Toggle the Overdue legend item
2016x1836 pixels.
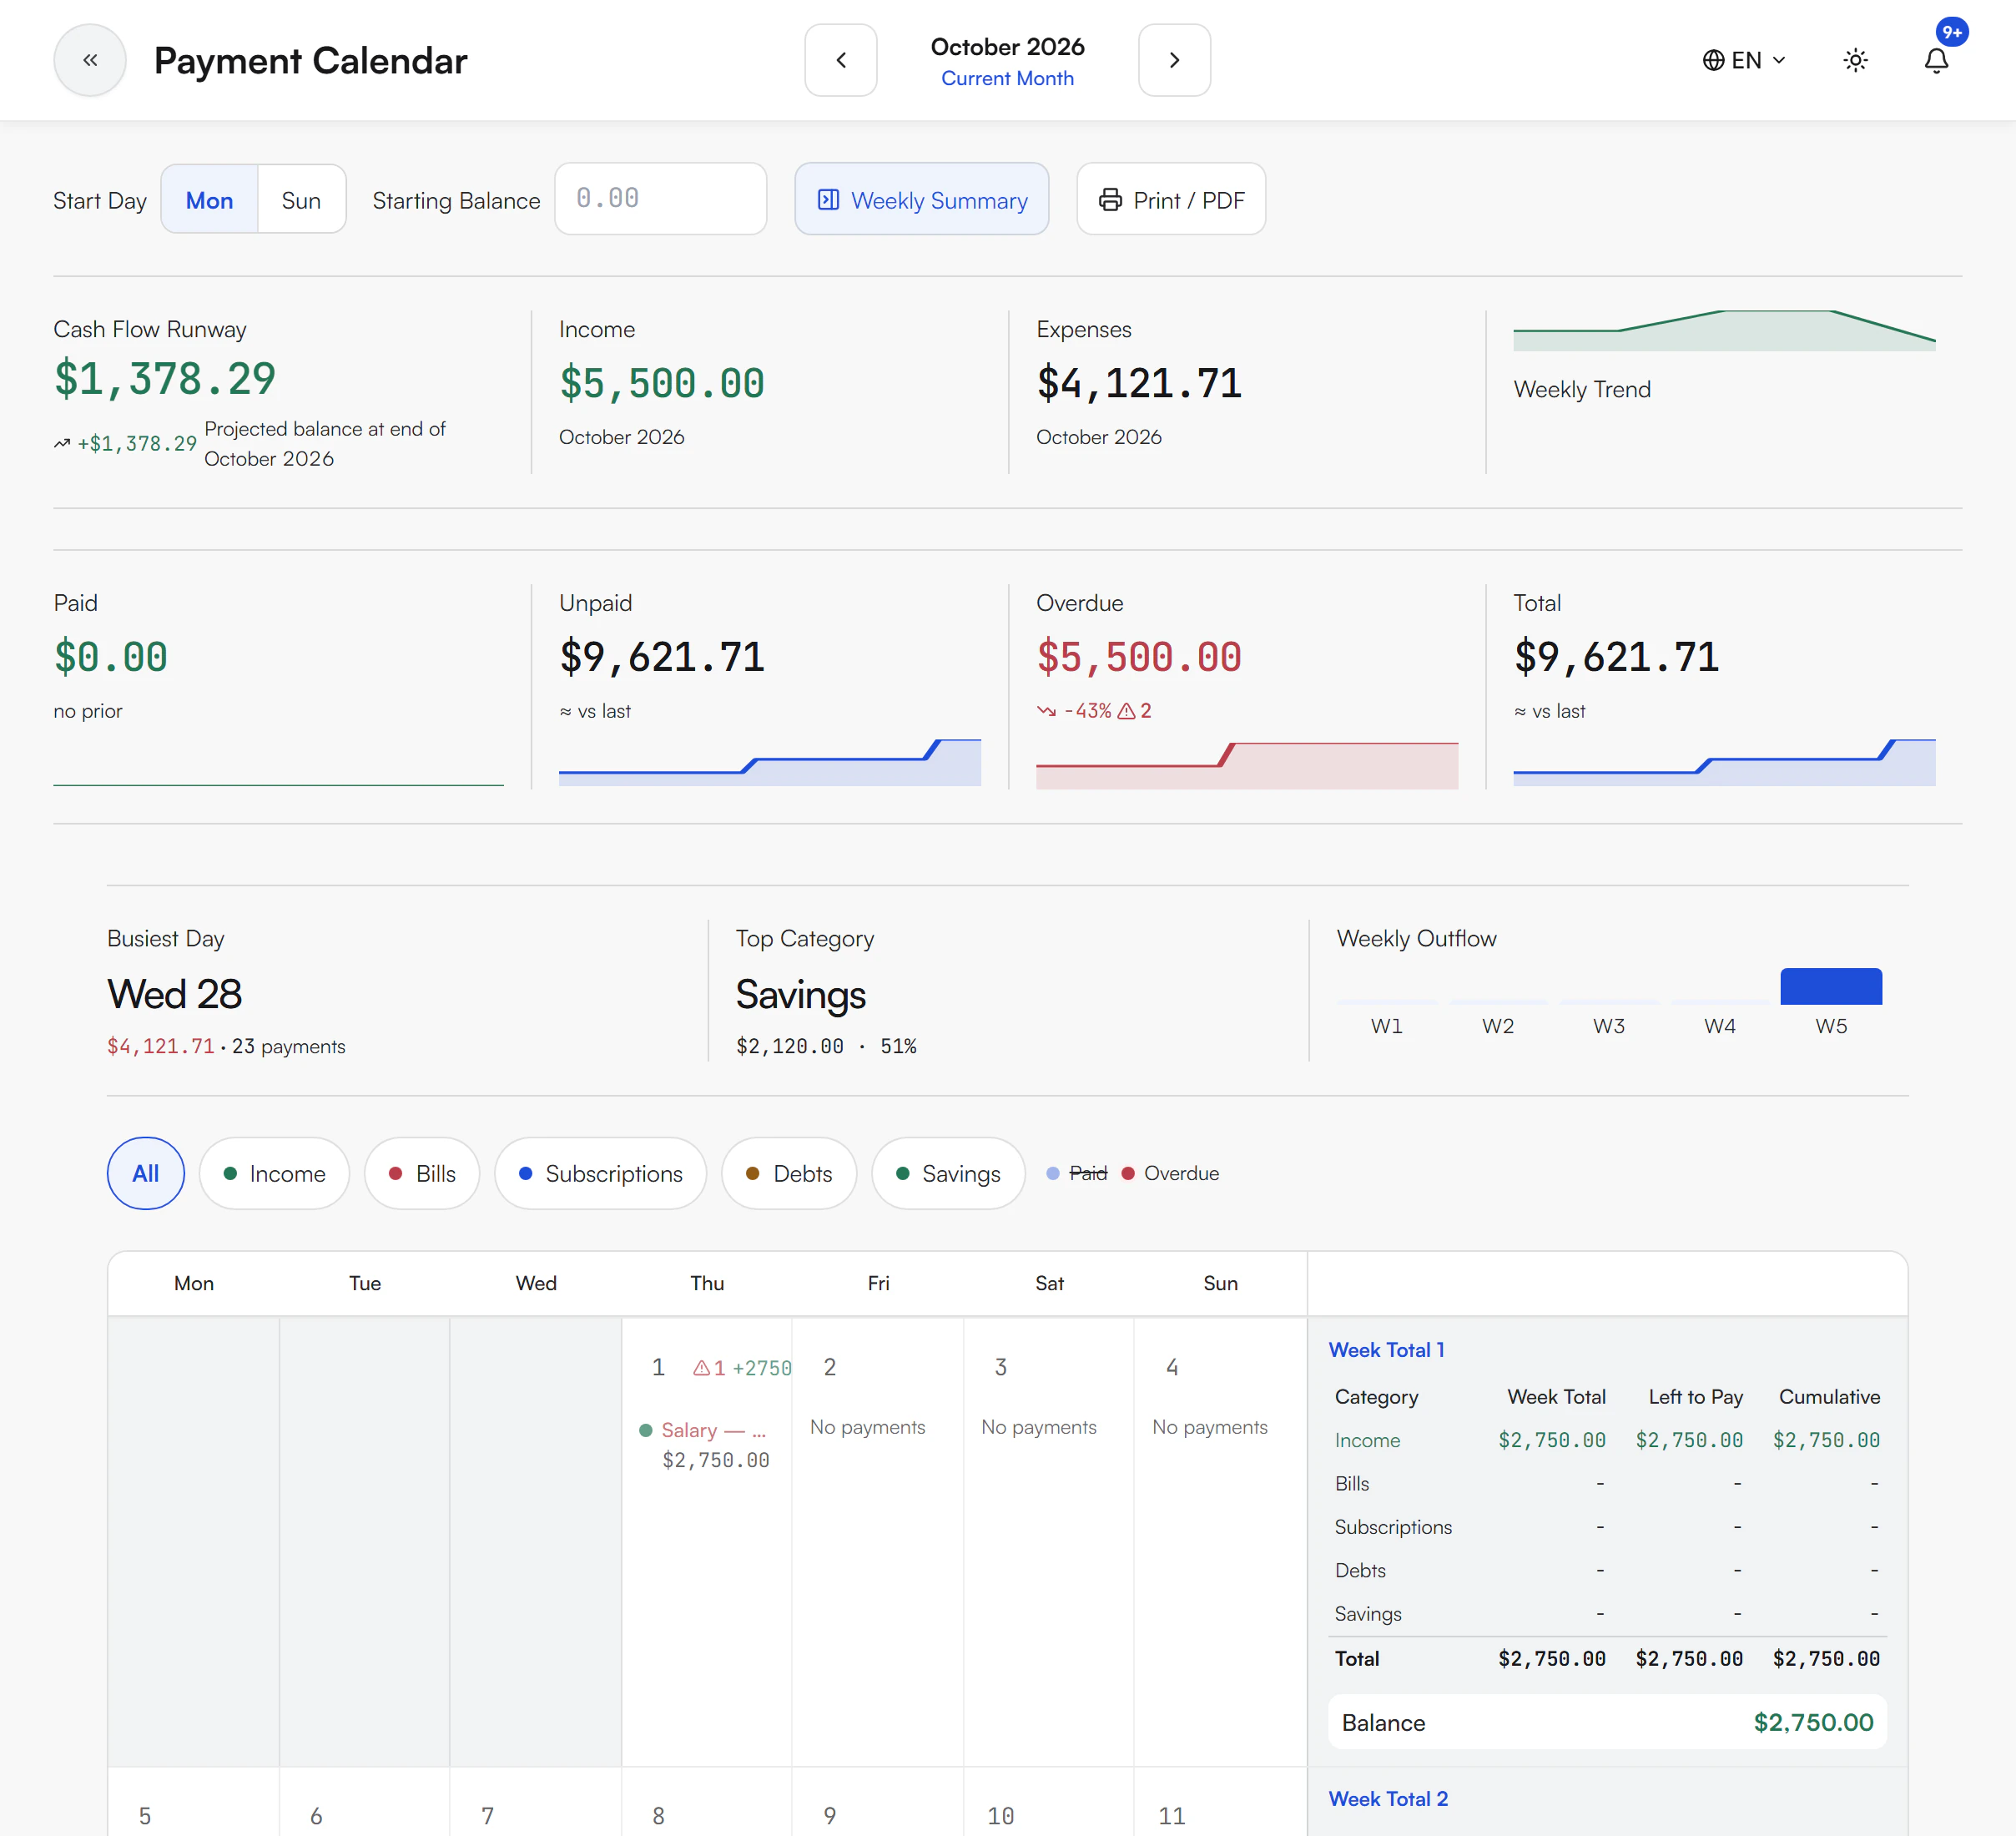(1171, 1173)
